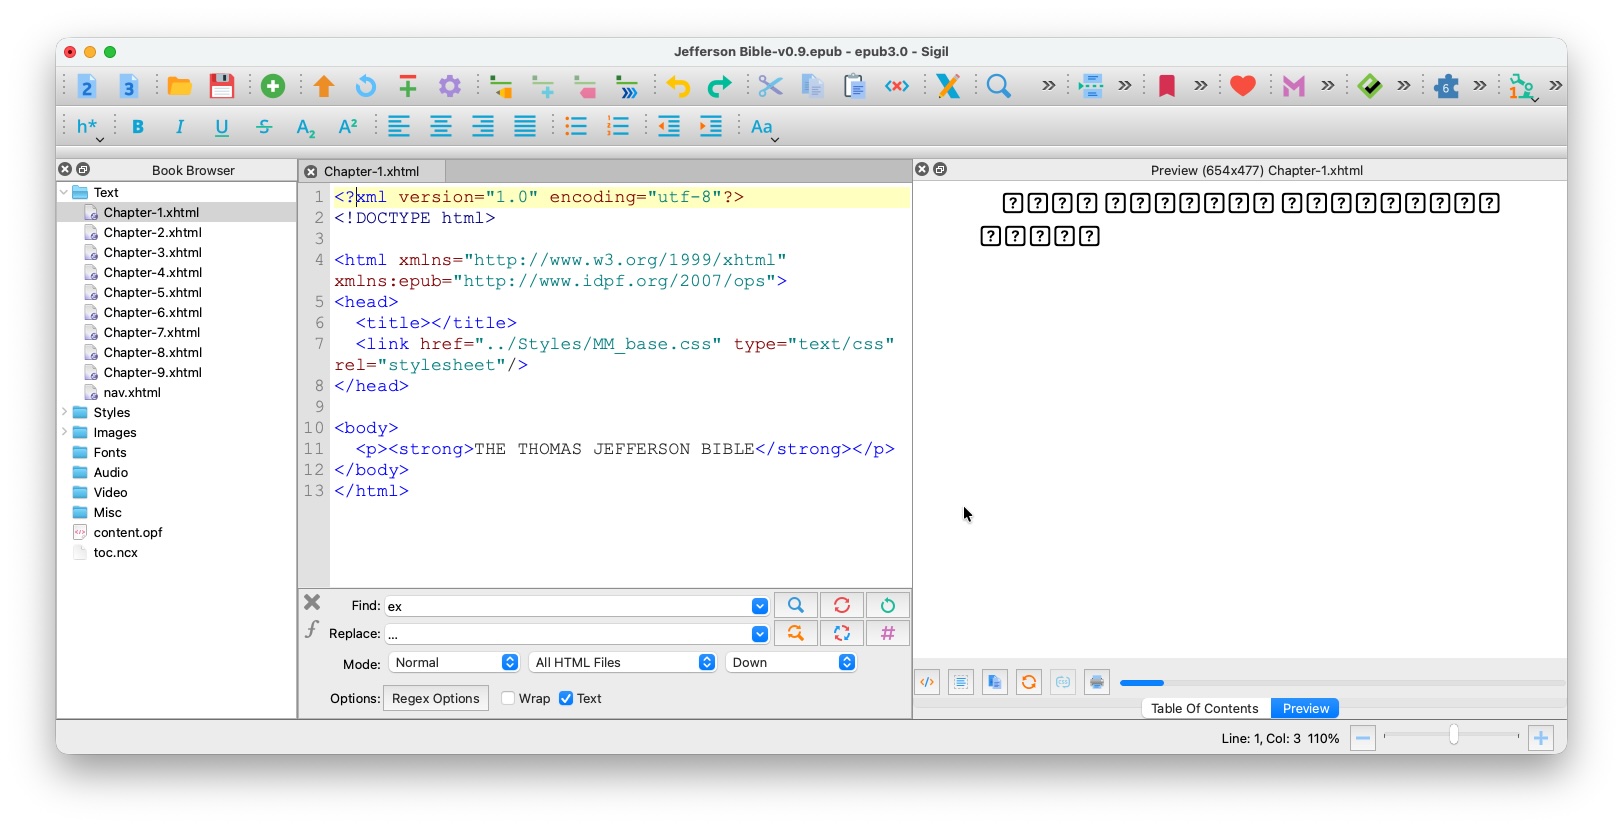Image resolution: width=1623 pixels, height=828 pixels.
Task: Click the purple hash Count button
Action: (x=888, y=633)
